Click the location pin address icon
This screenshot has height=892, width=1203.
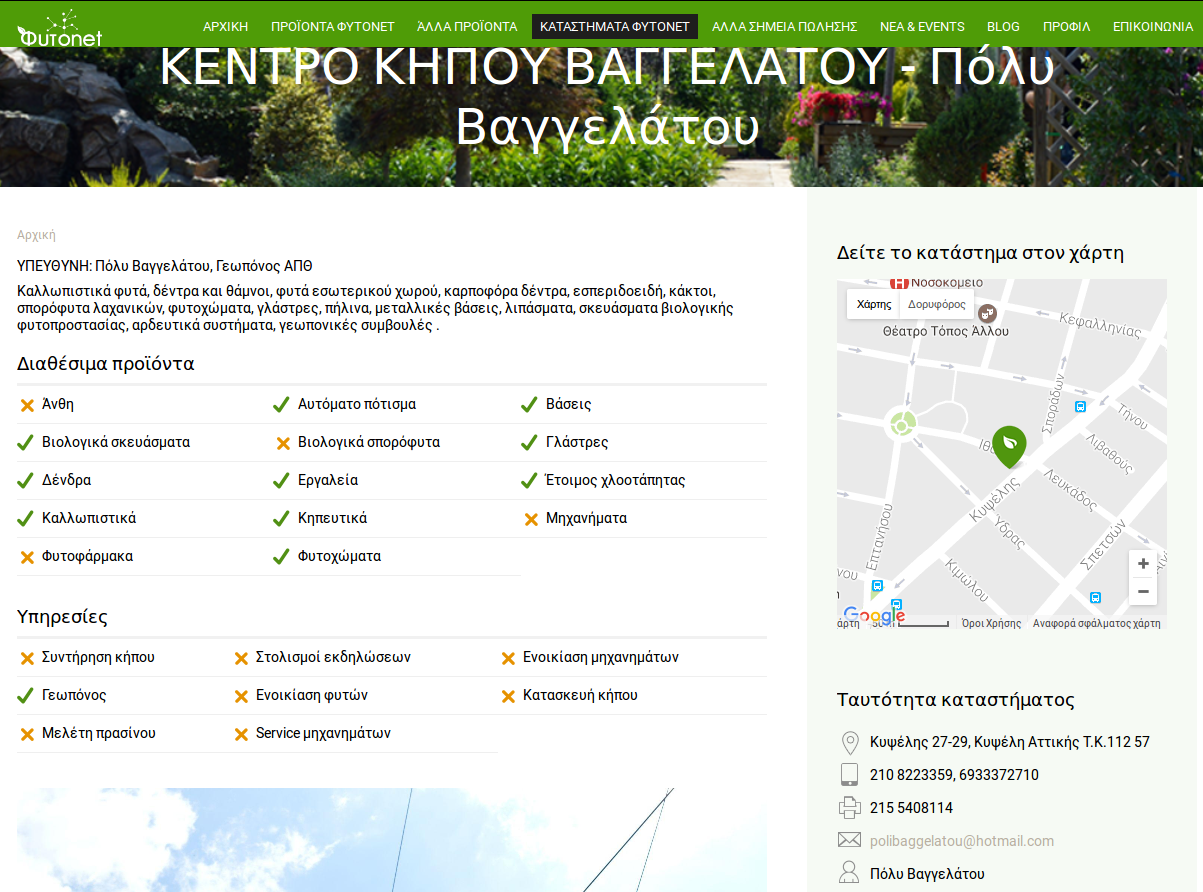click(x=849, y=742)
